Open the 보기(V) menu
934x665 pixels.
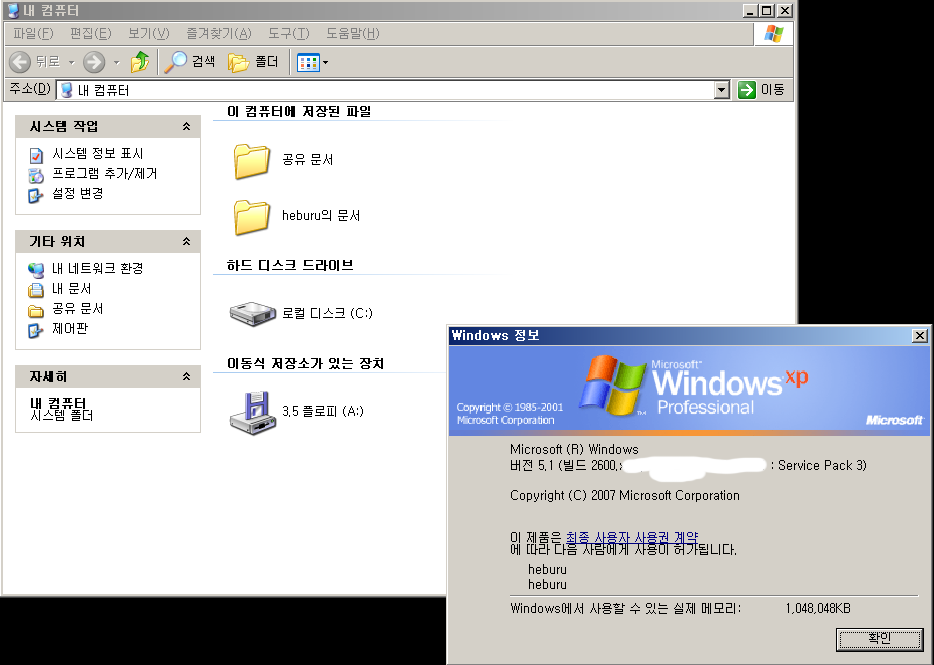pos(149,34)
